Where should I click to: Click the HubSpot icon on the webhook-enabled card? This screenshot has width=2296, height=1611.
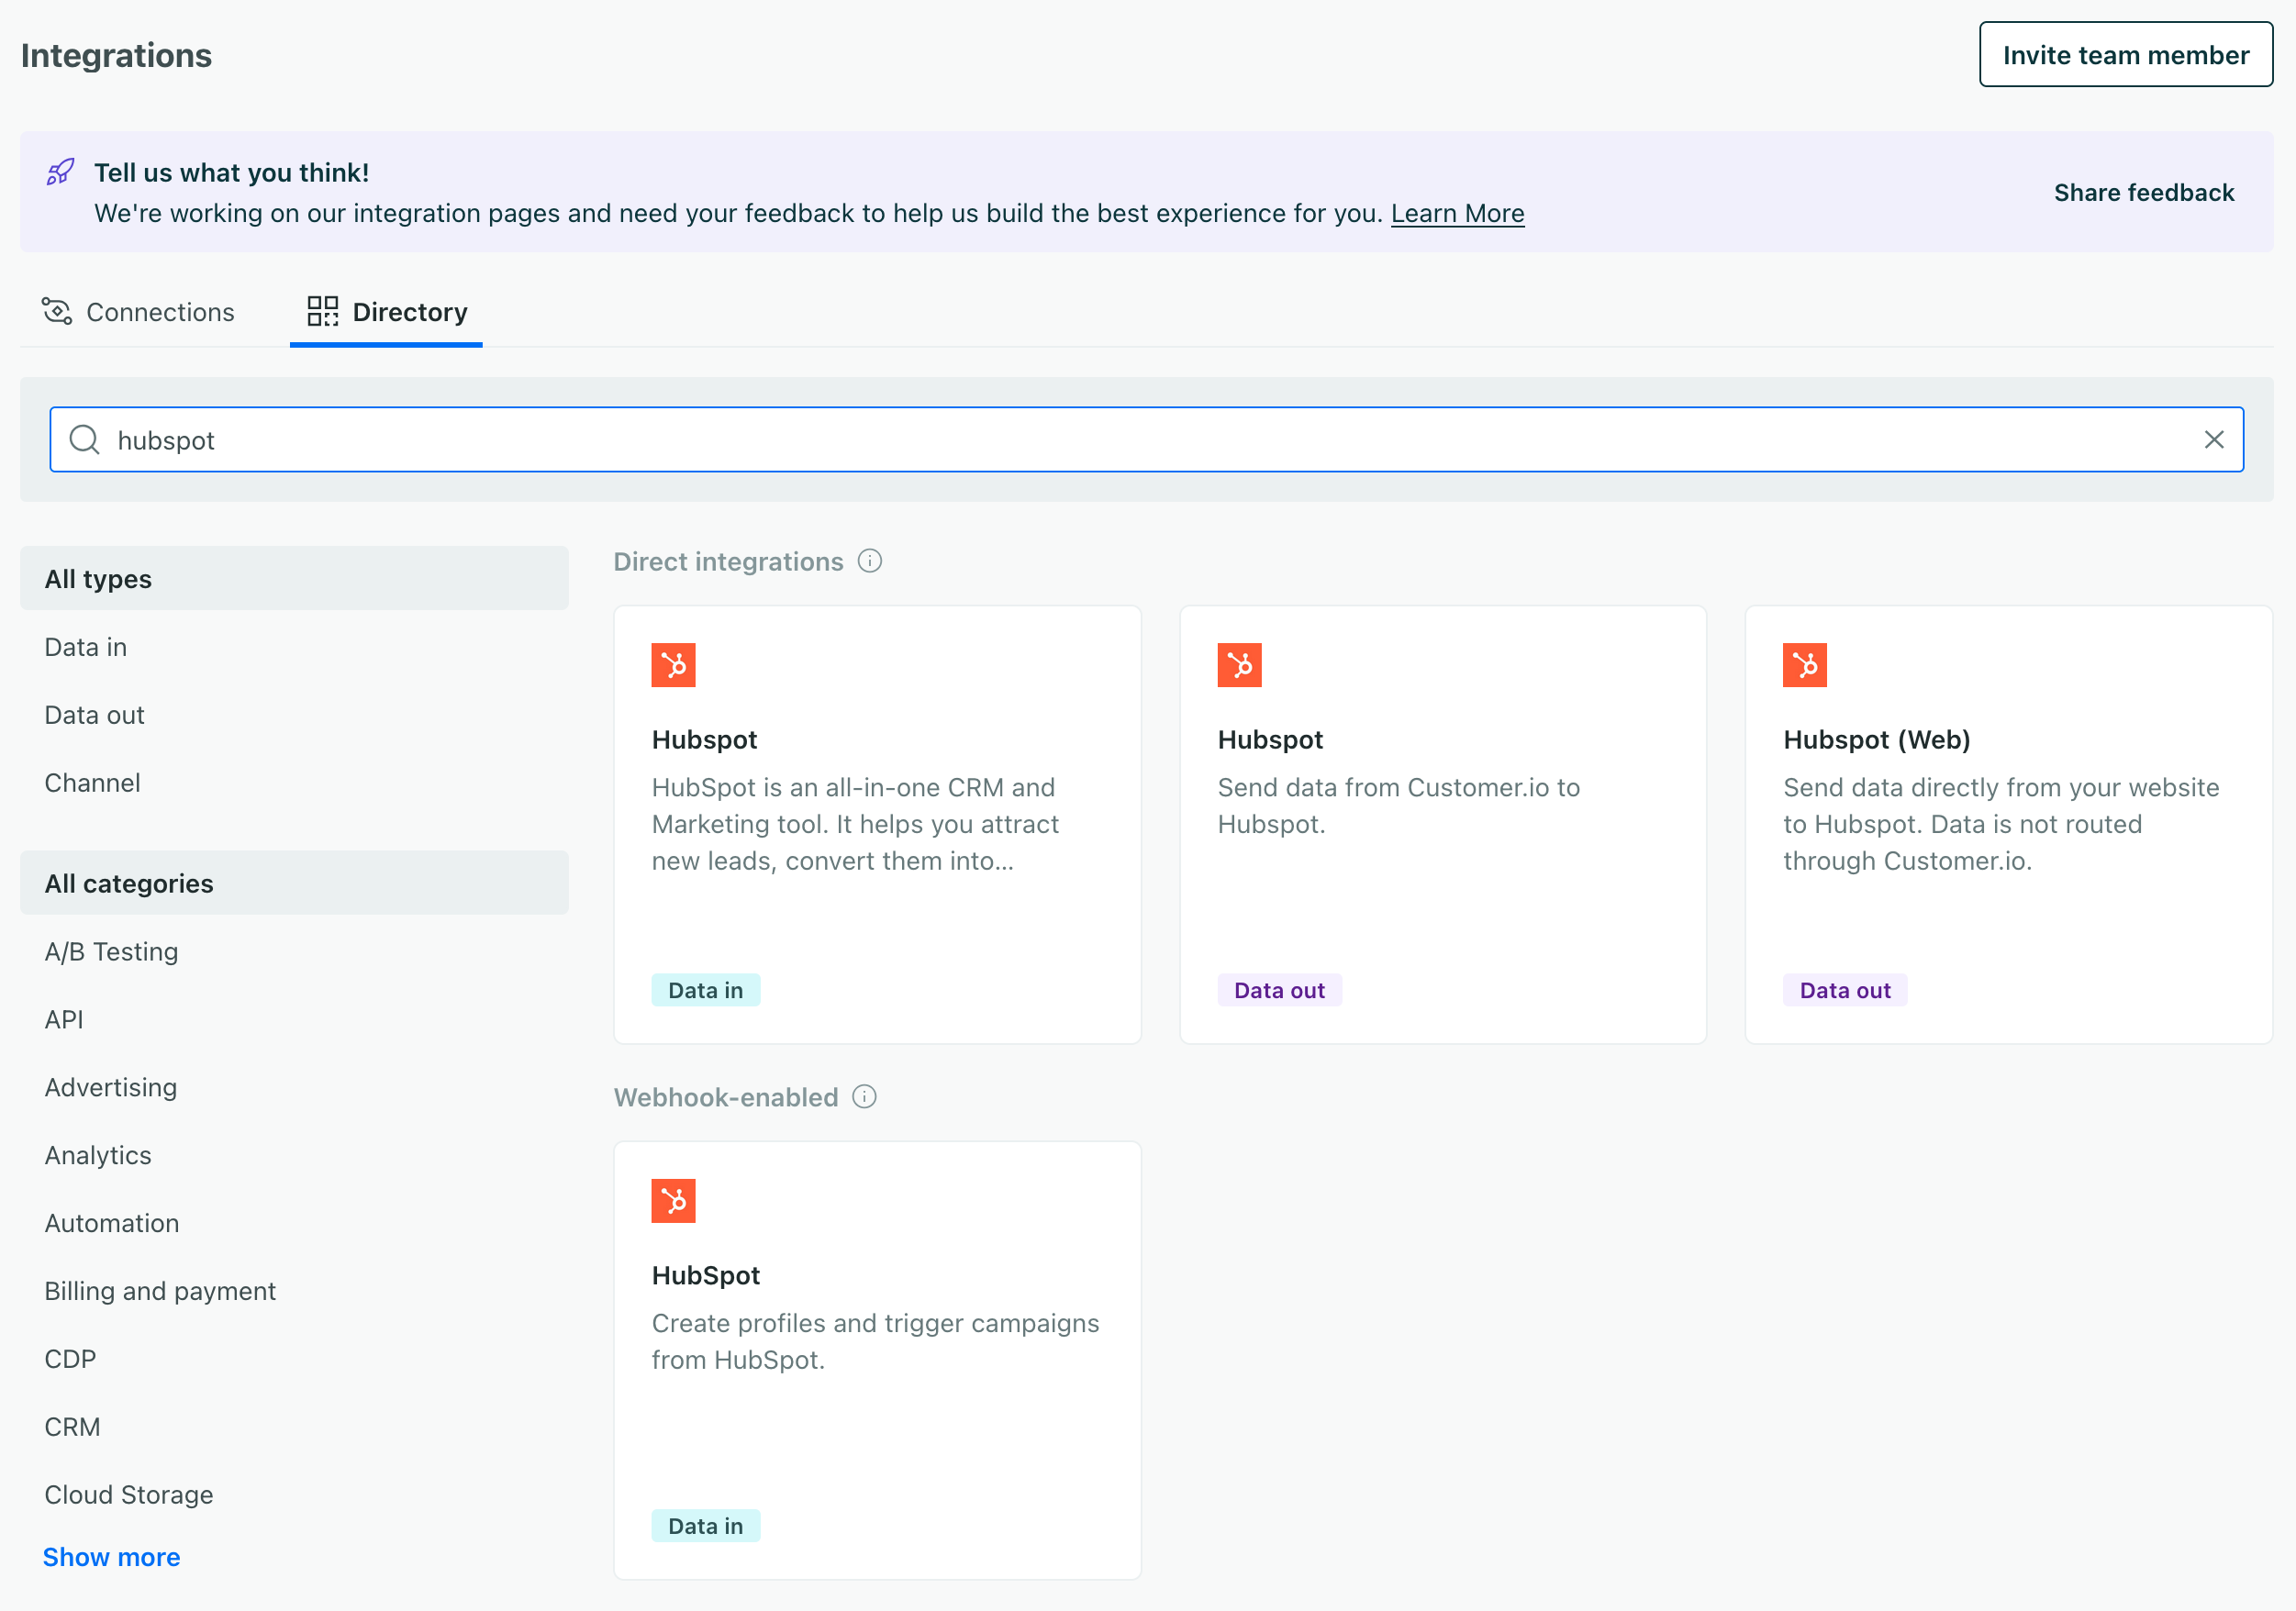[673, 1200]
